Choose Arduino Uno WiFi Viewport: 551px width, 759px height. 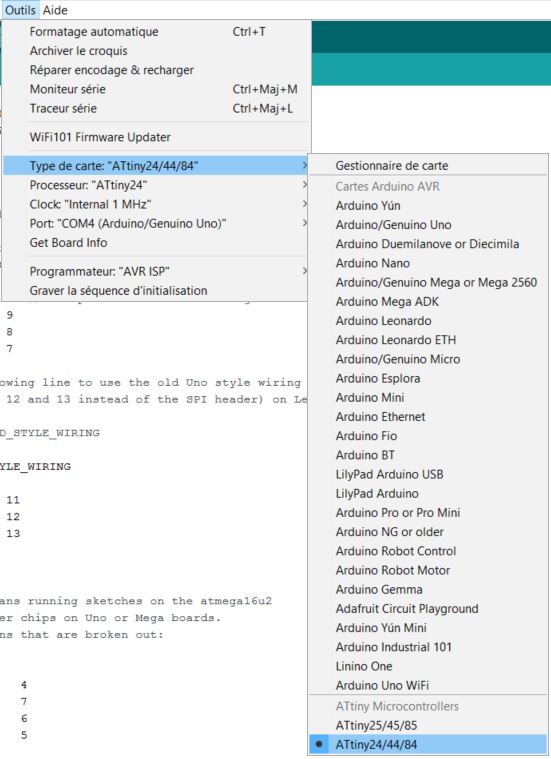pyautogui.click(x=428, y=685)
